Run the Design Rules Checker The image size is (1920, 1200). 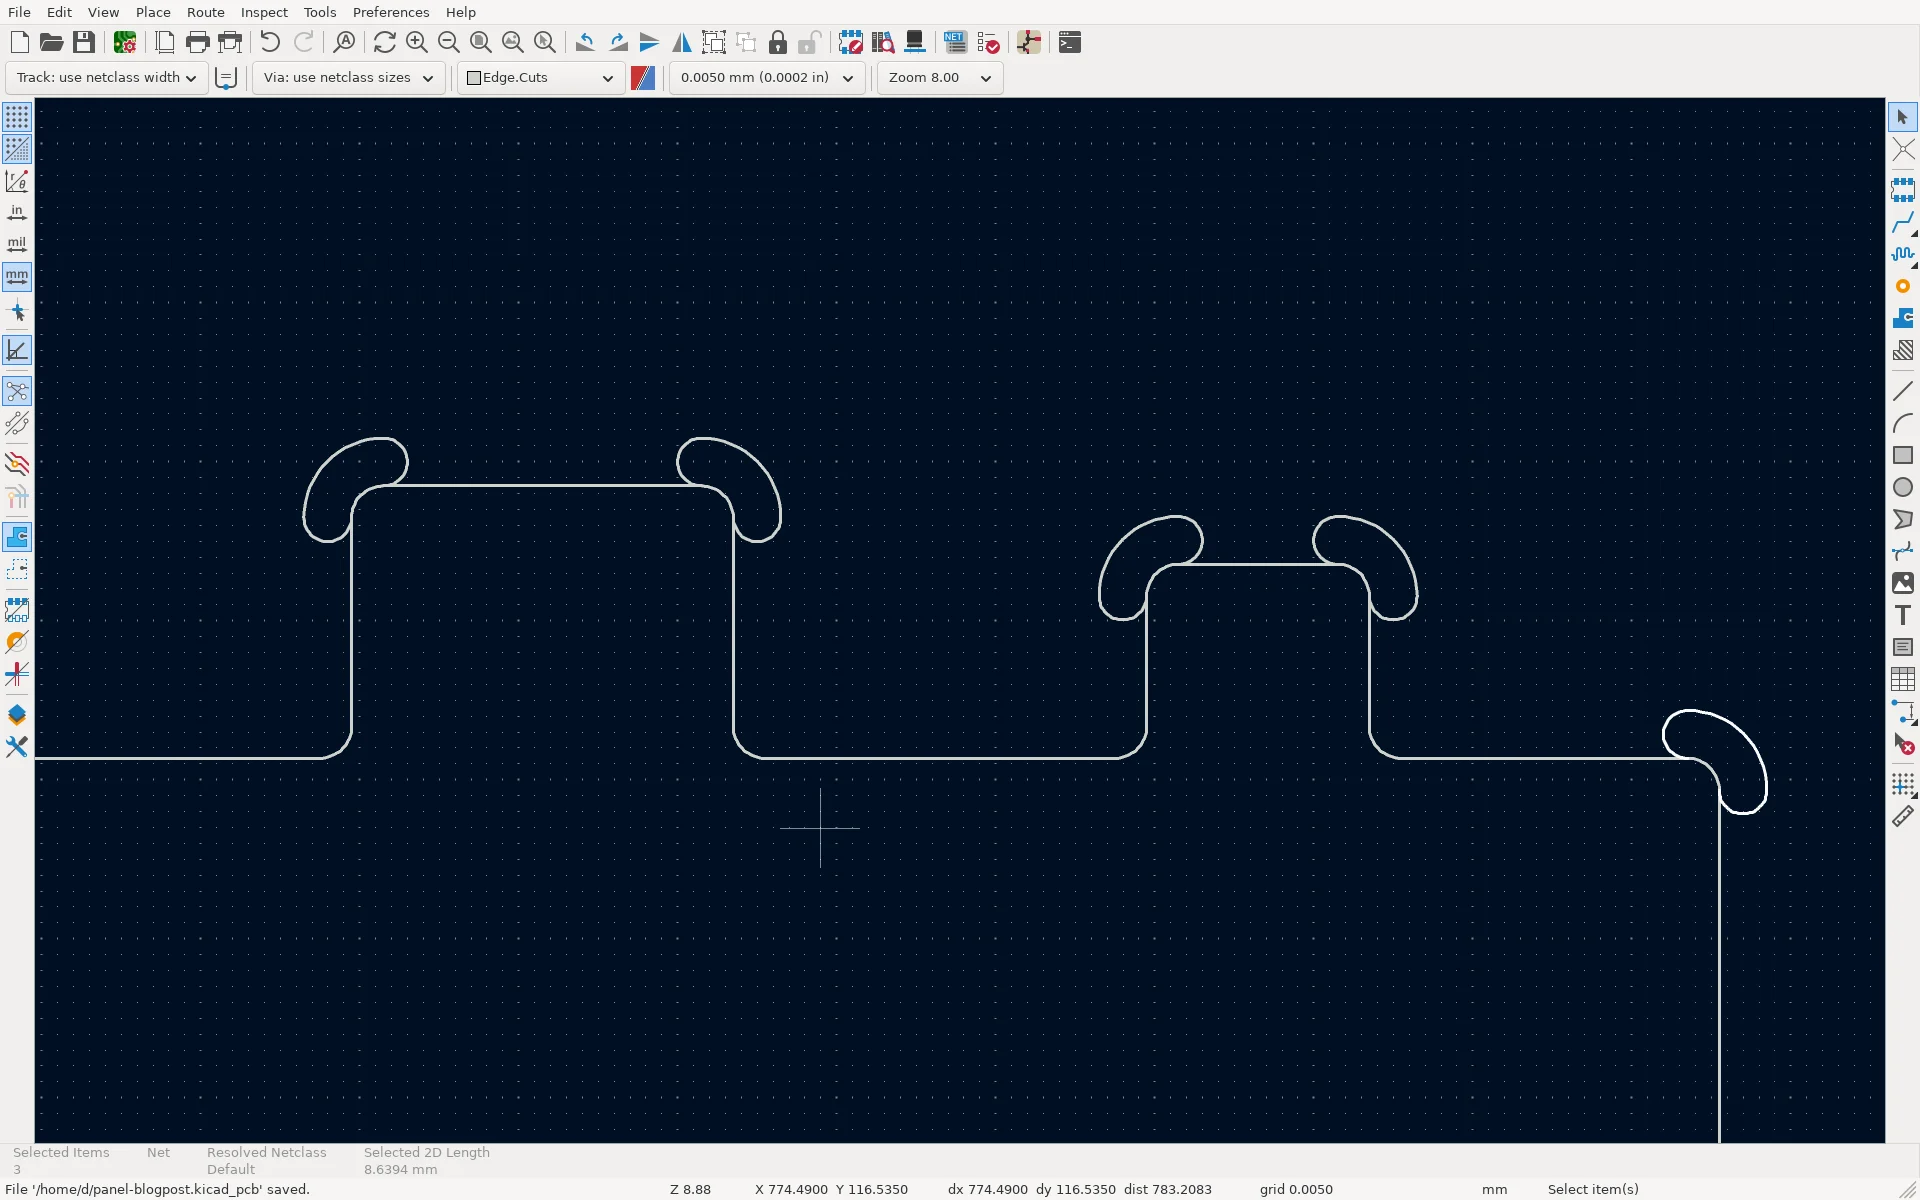click(x=988, y=42)
